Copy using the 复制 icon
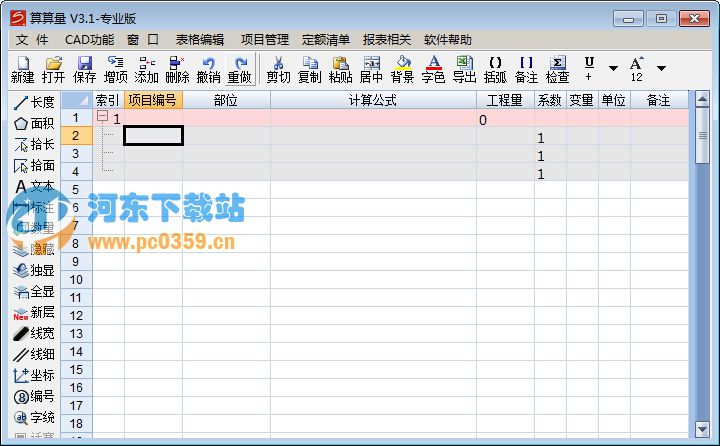 click(309, 69)
